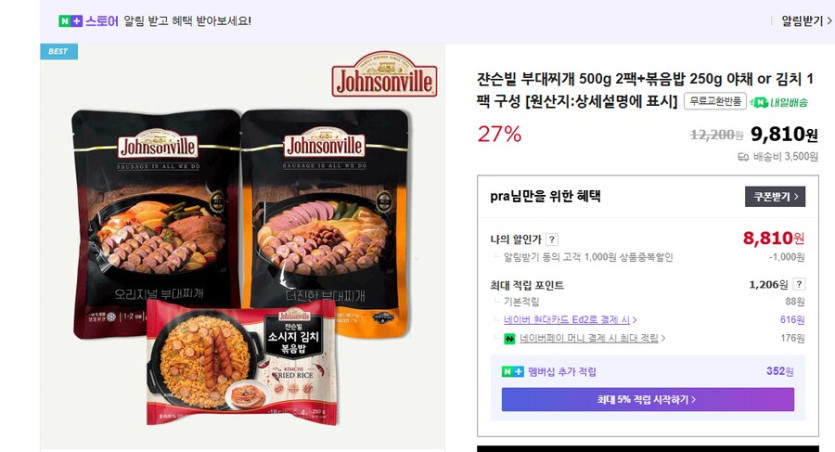This screenshot has width=835, height=452.
Task: Open the main product image
Action: click(x=242, y=248)
